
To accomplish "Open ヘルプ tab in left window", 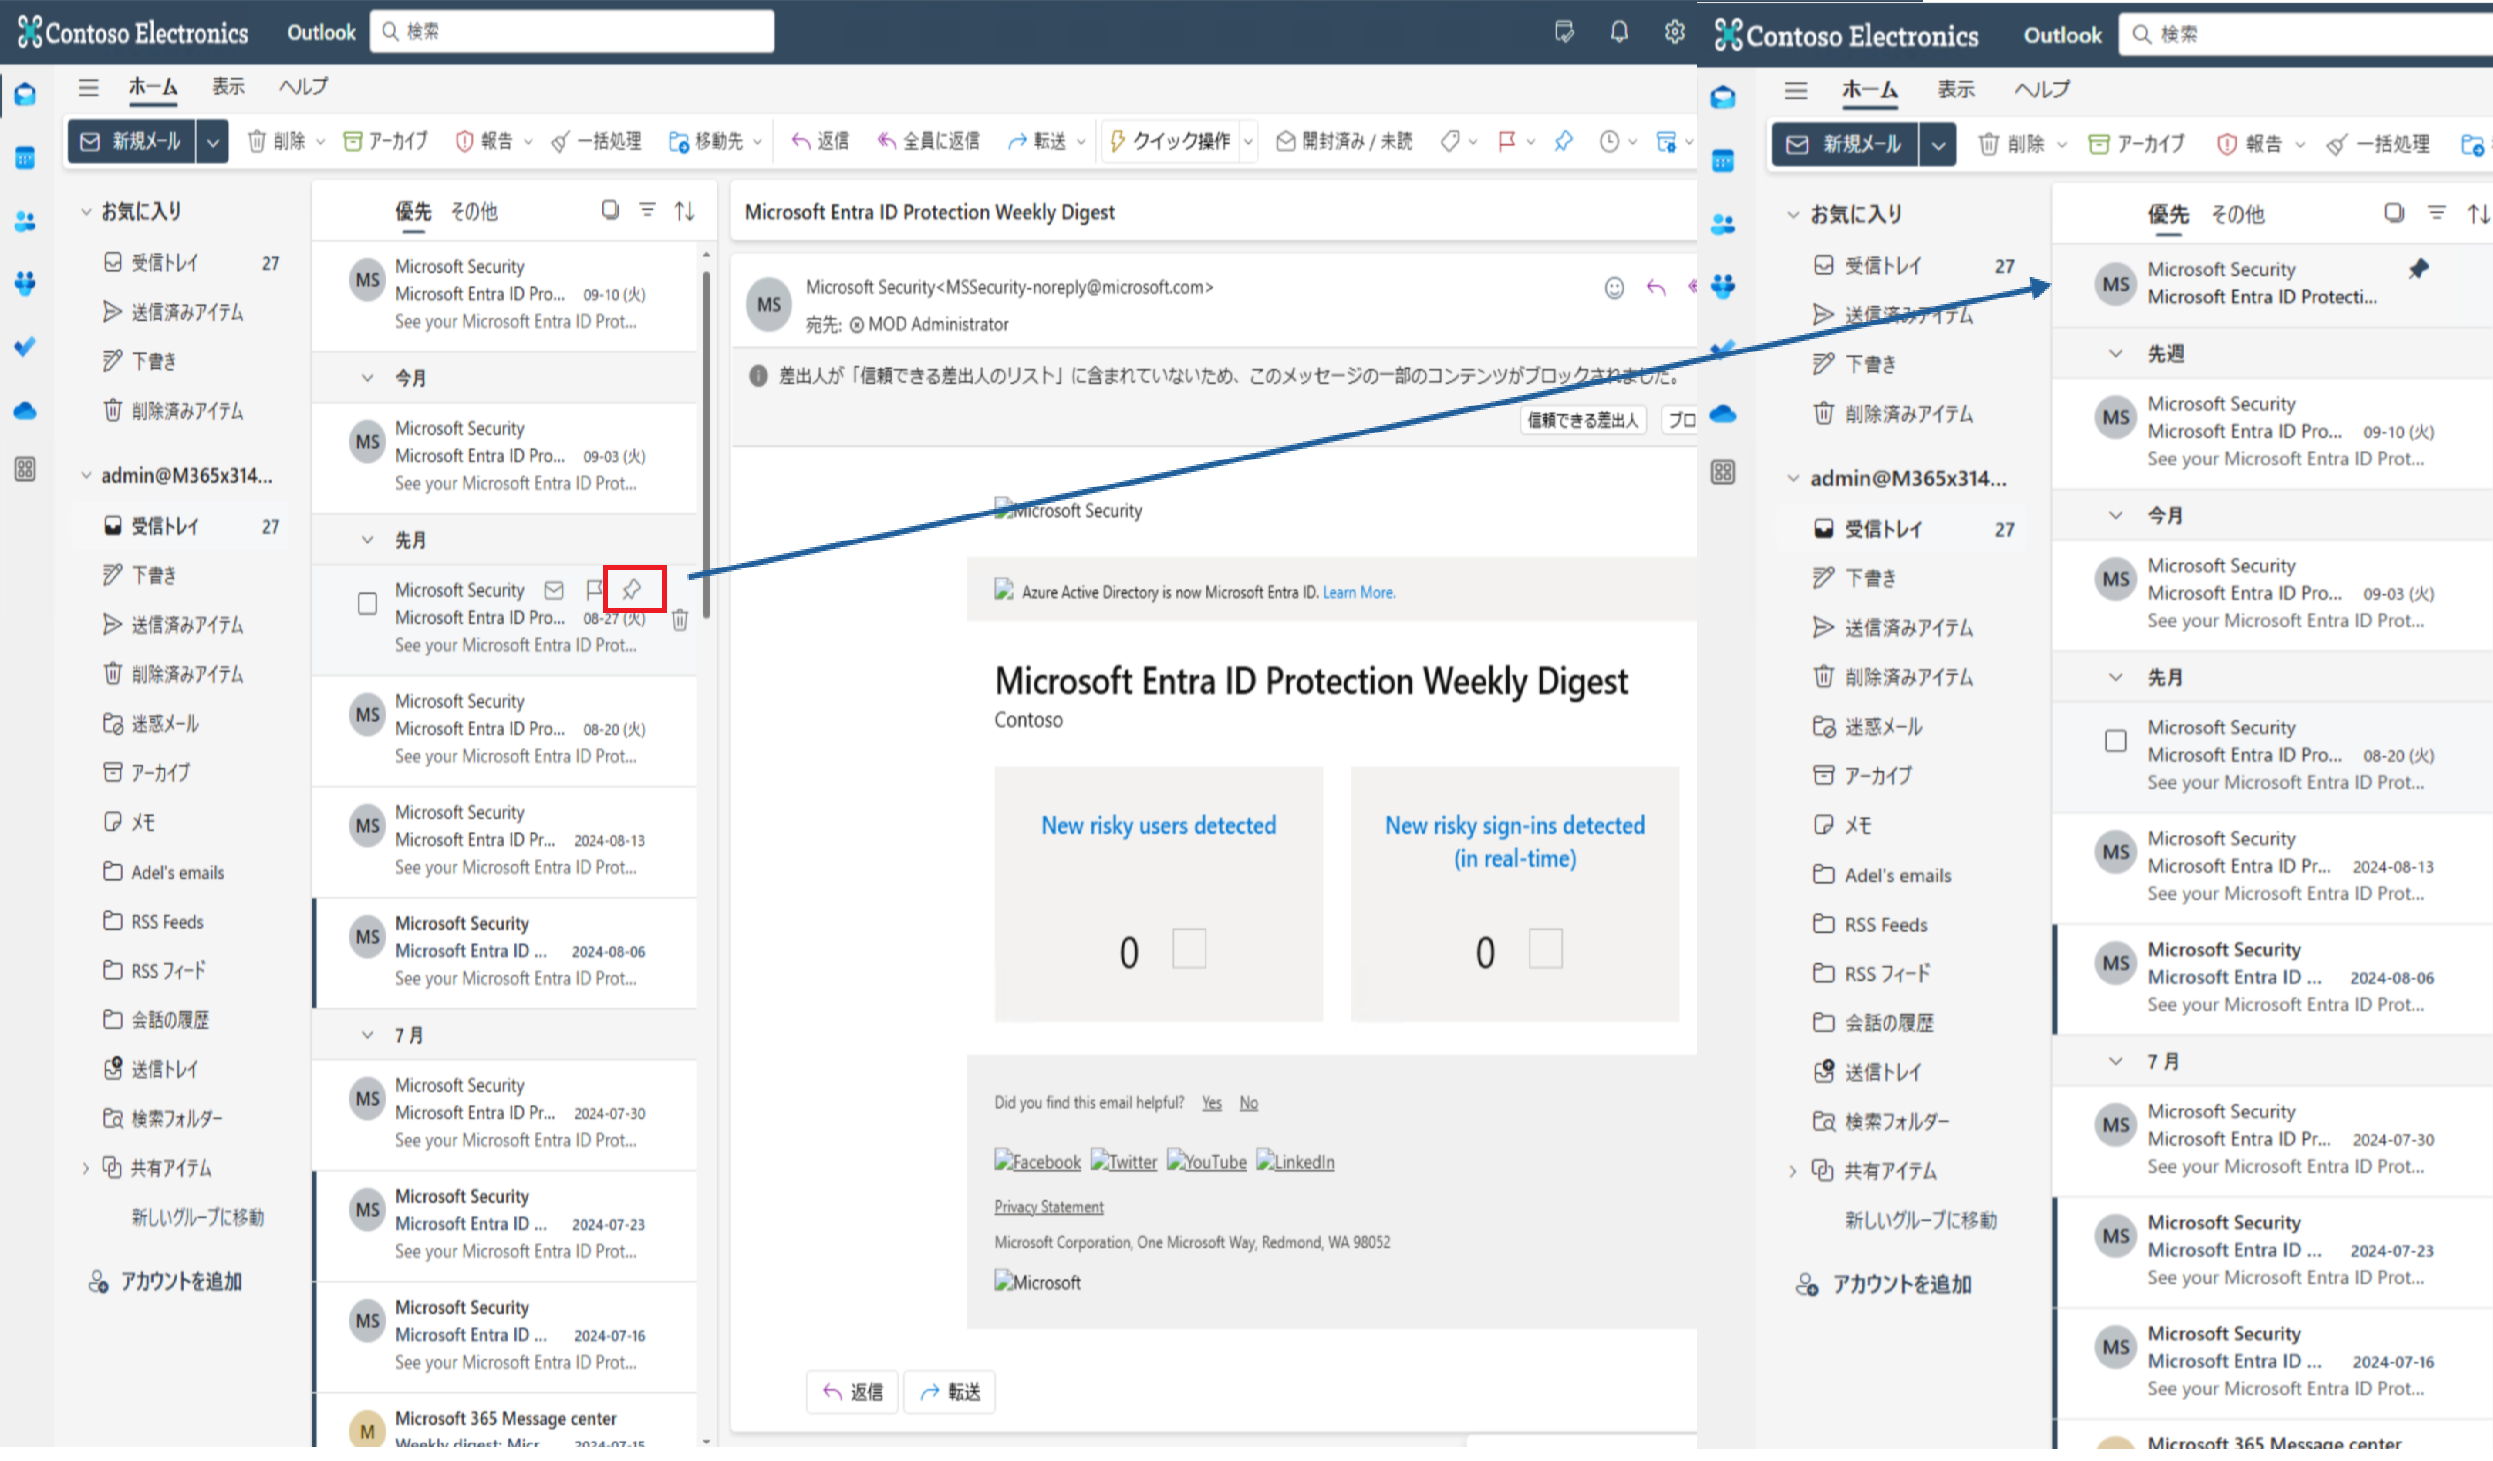I will 303,87.
